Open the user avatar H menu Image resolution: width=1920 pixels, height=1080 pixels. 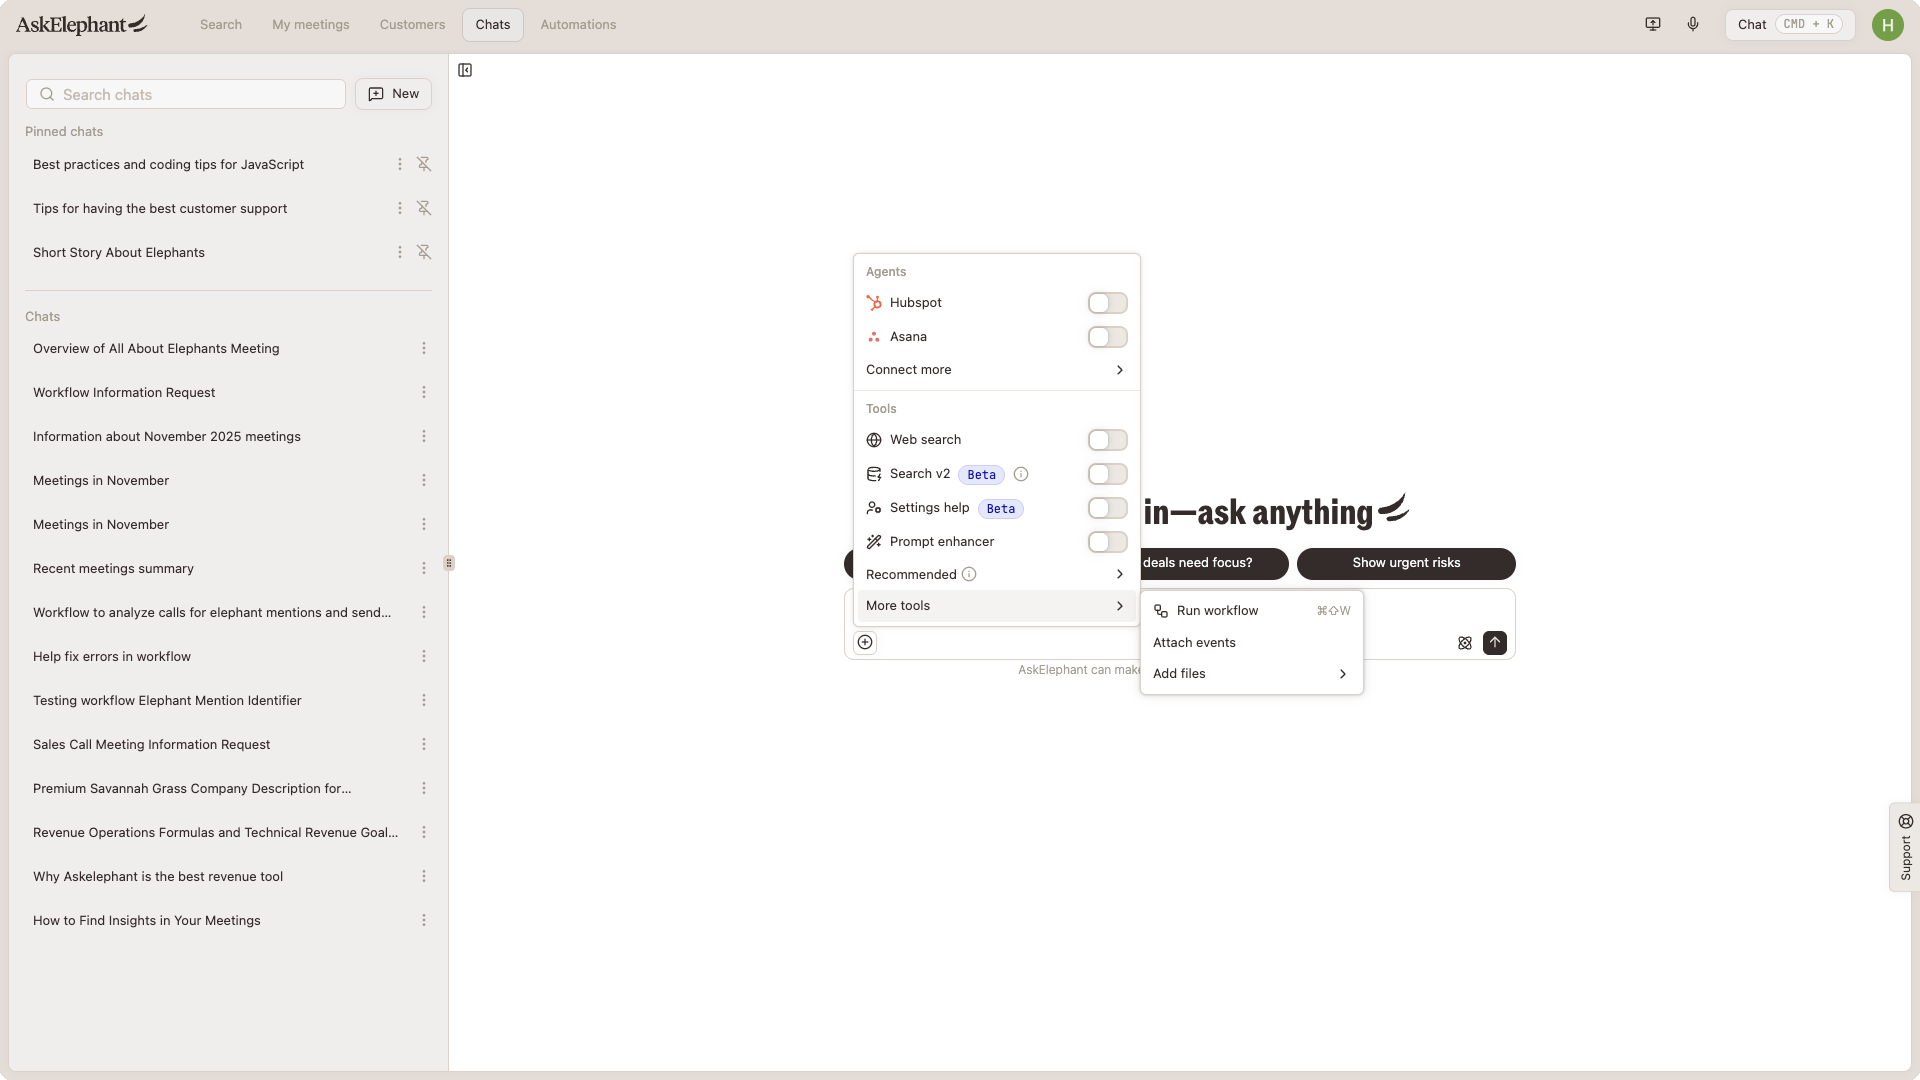pyautogui.click(x=1887, y=25)
